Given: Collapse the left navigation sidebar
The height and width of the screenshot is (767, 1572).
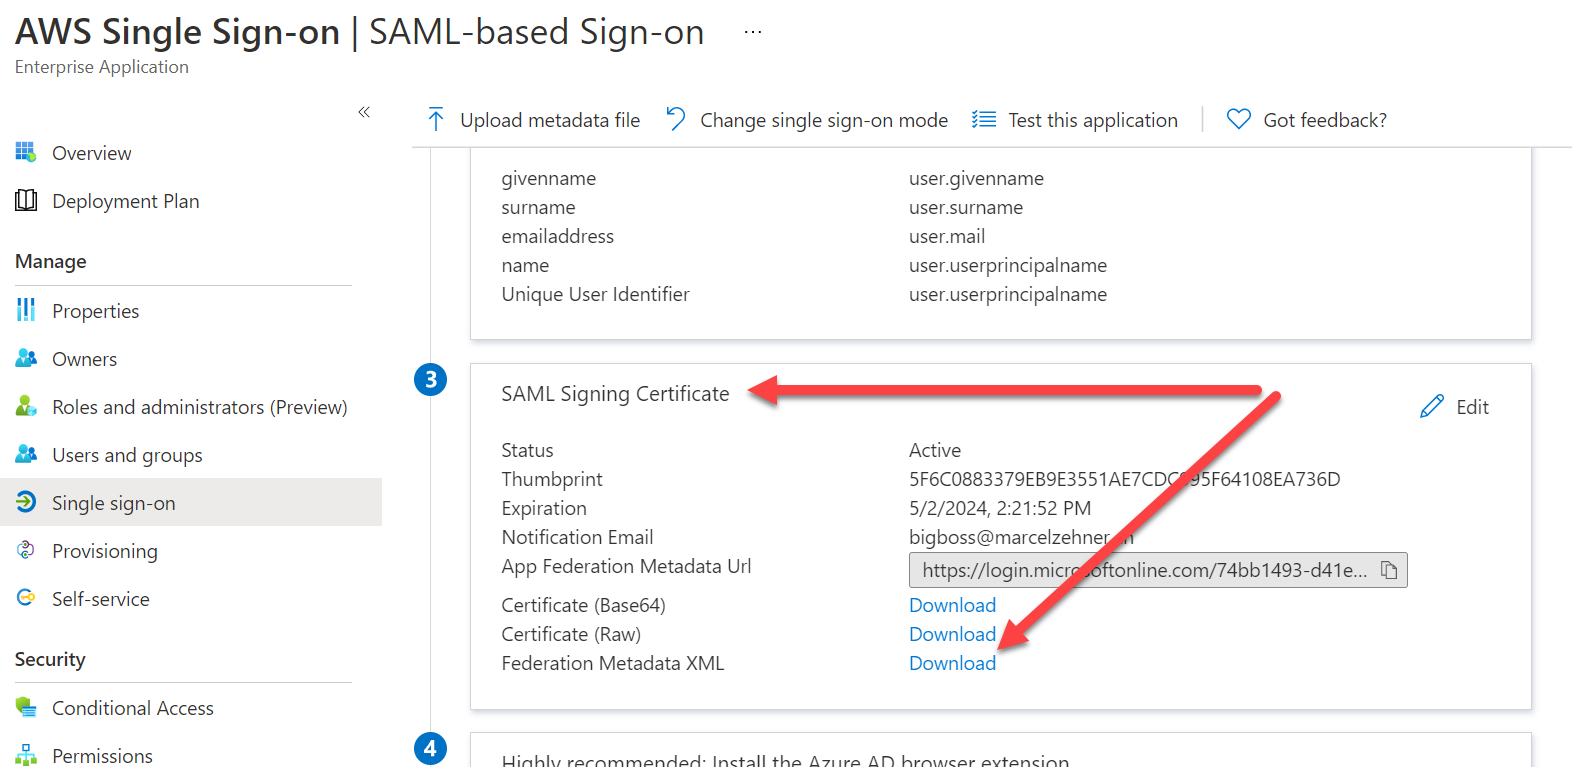Looking at the screenshot, I should (364, 112).
